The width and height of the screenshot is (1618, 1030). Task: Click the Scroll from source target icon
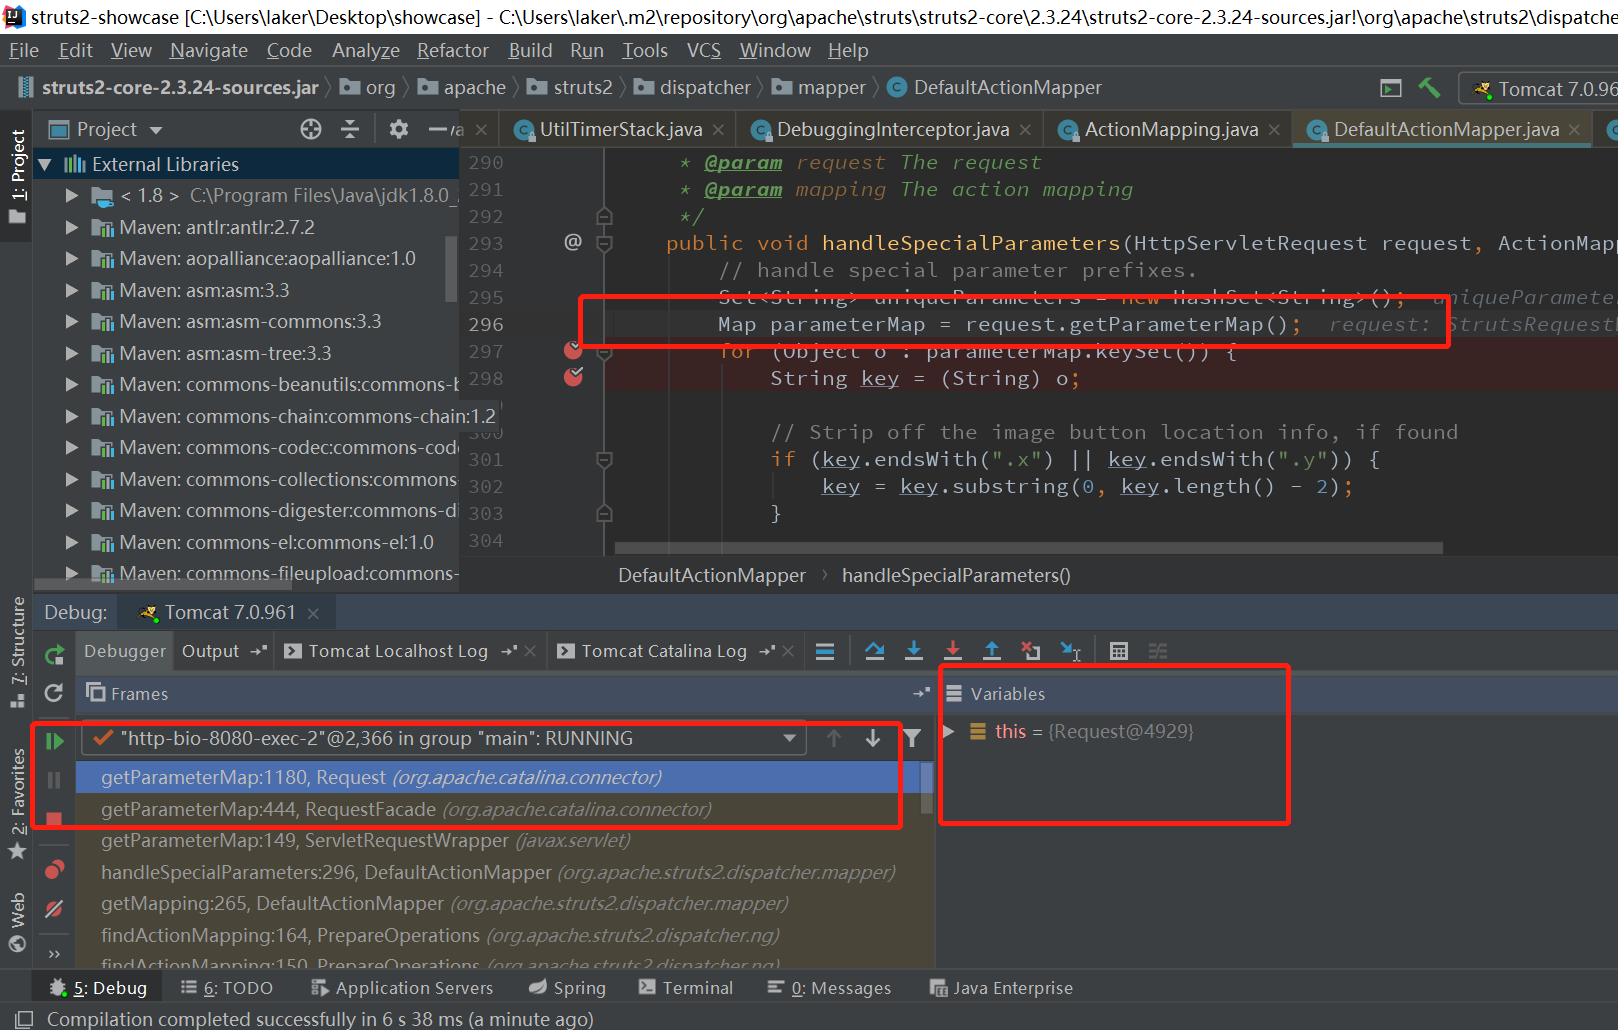tap(311, 129)
